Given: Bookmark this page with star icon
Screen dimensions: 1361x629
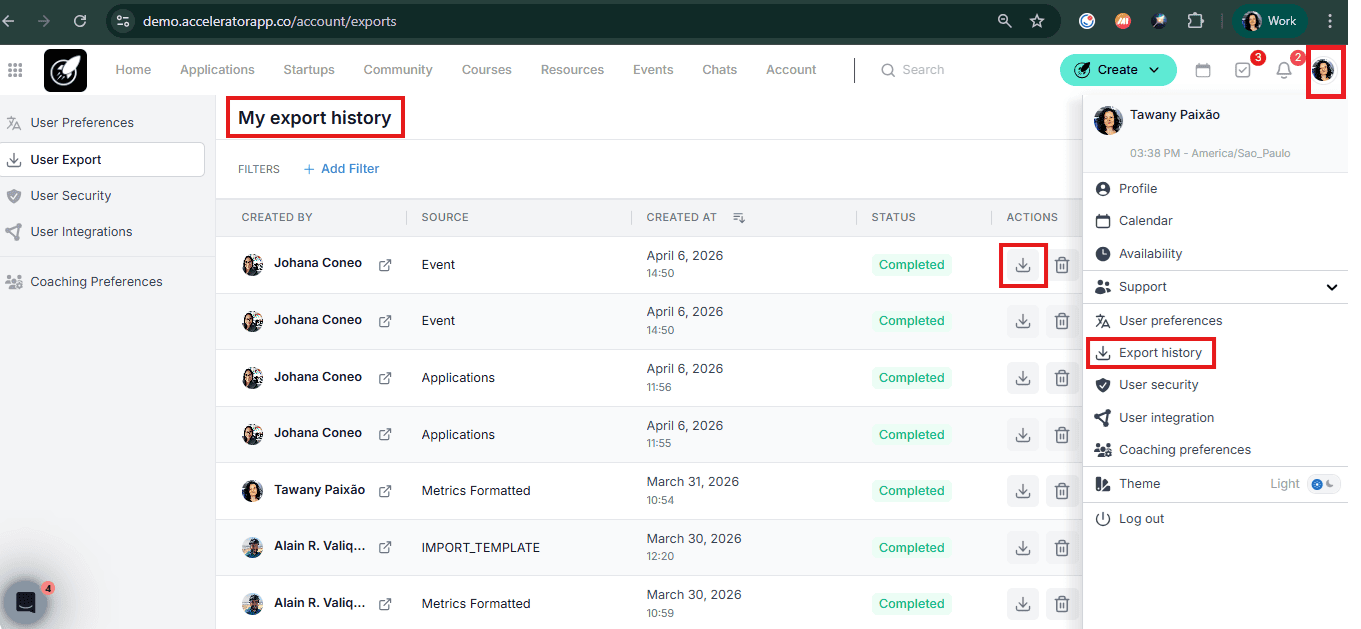Looking at the screenshot, I should (1037, 21).
